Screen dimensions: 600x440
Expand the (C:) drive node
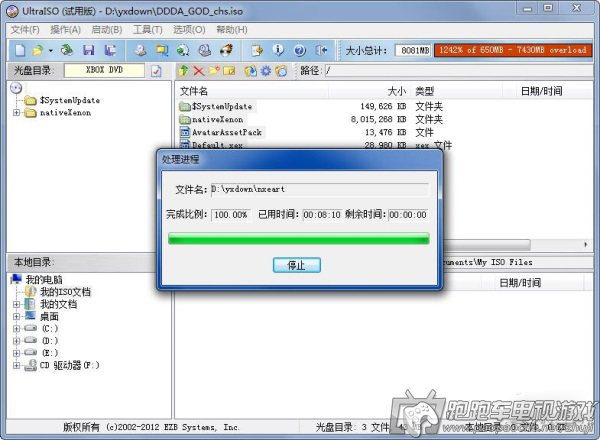[16, 329]
